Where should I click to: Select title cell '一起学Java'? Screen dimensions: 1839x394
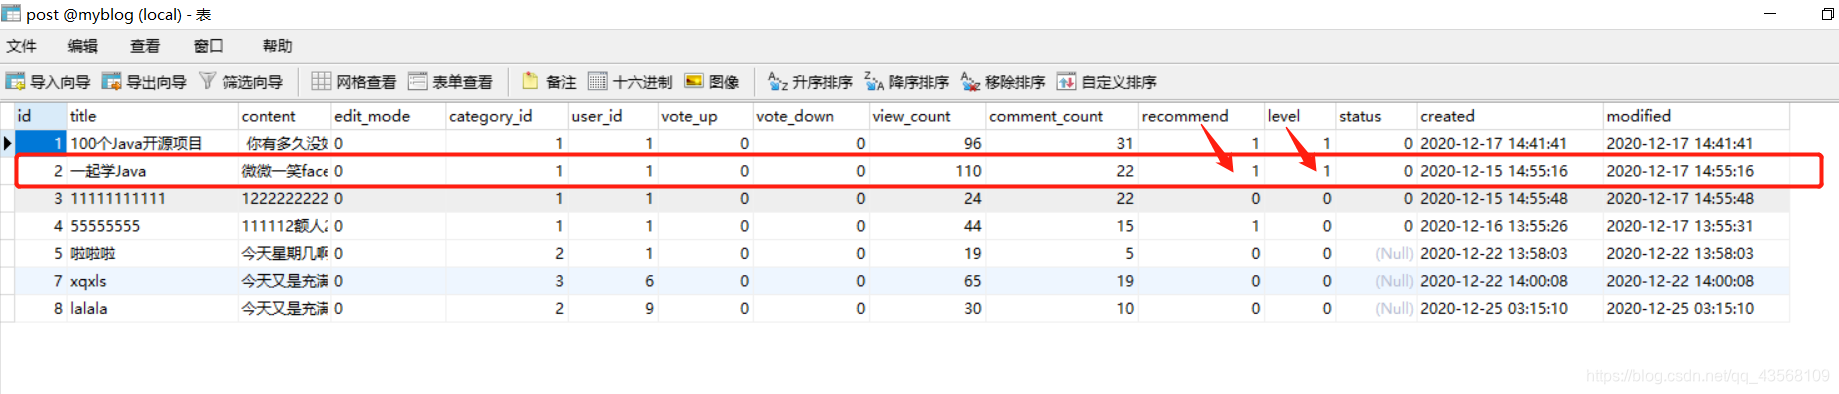(153, 171)
